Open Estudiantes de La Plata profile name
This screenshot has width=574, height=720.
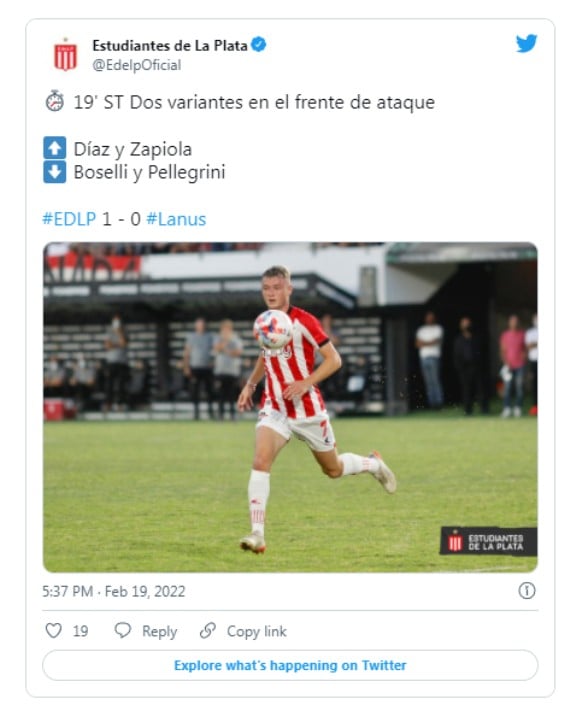tap(170, 45)
